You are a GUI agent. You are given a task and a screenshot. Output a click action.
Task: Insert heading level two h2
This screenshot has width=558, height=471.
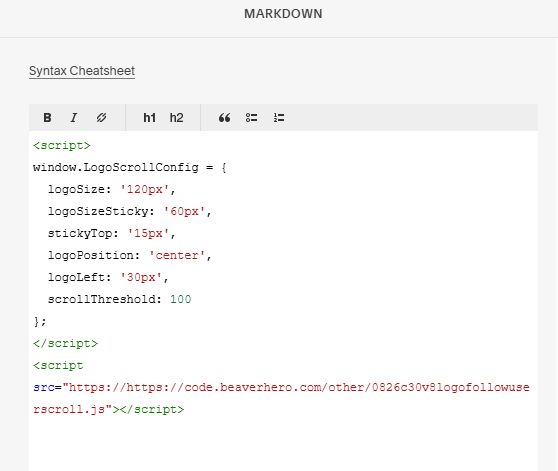tap(177, 118)
